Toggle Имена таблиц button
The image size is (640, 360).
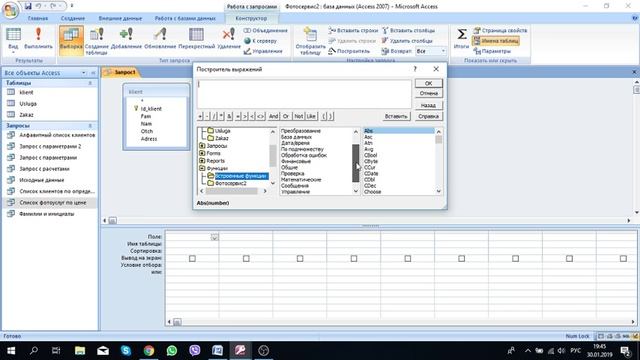pyautogui.click(x=496, y=41)
